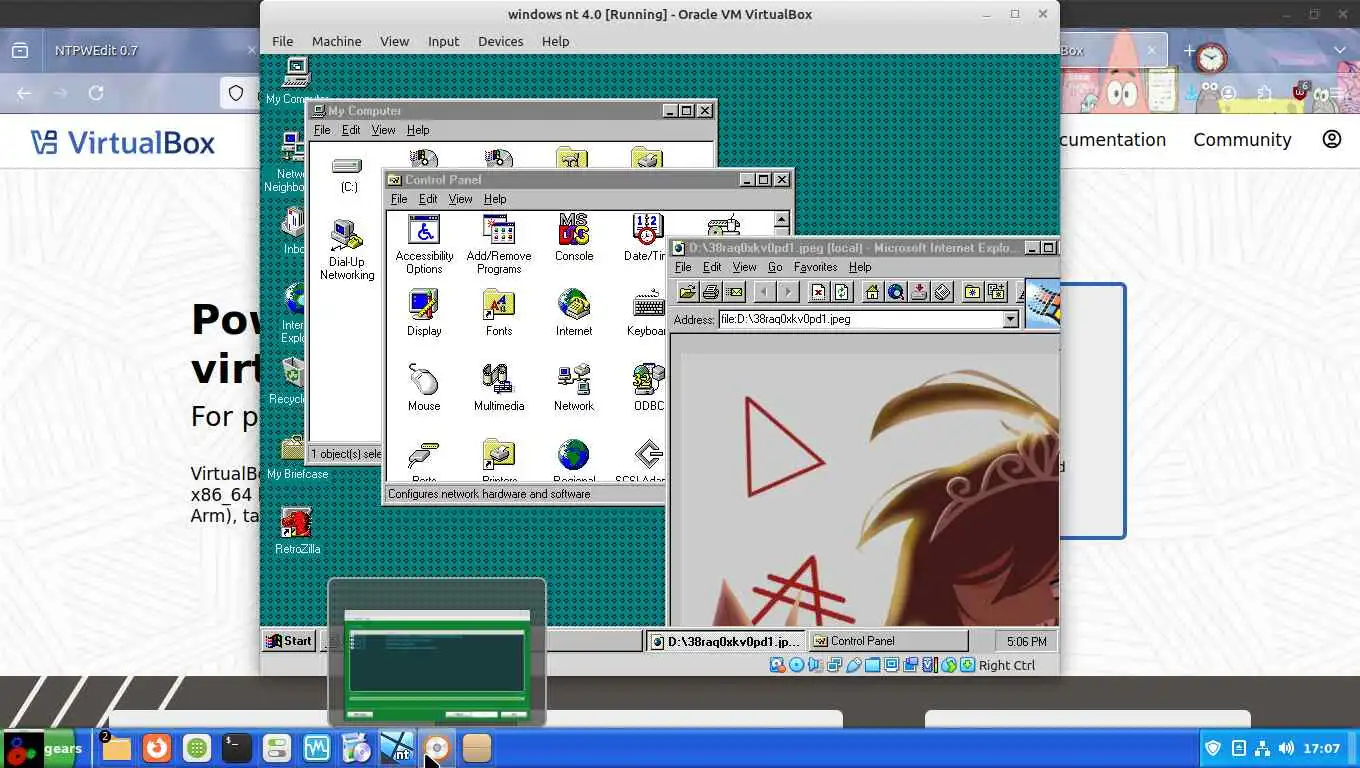Click the Search the Internet globe icon
This screenshot has width=1360, height=768.
click(x=896, y=292)
